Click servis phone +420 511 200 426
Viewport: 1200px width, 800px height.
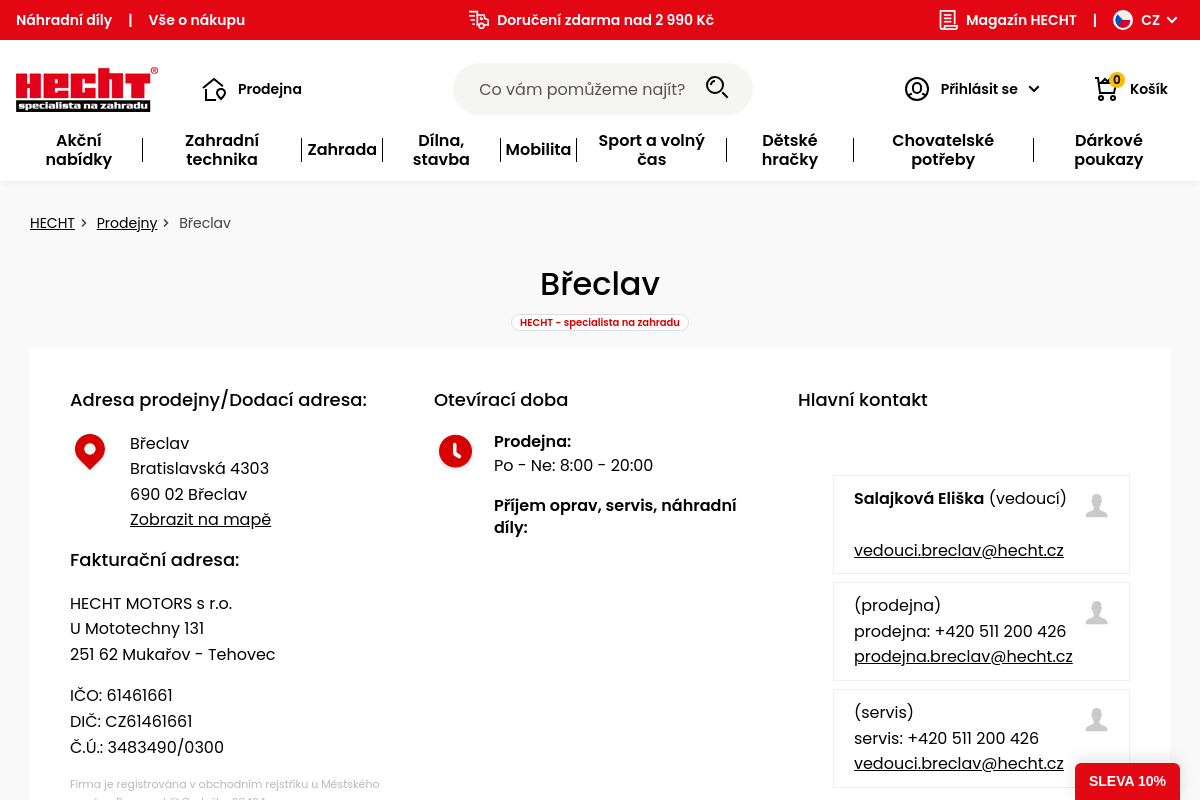[975, 739]
